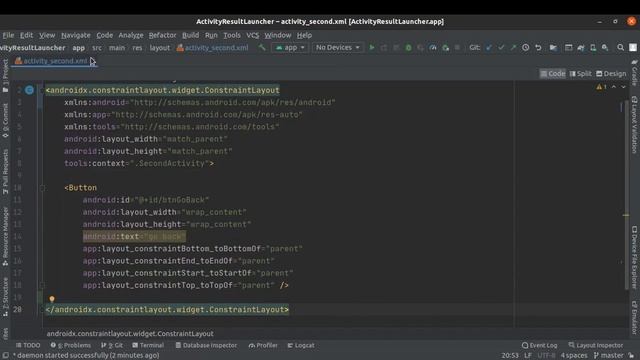
Task: Open the Logcat tool window button
Action: click(301, 345)
